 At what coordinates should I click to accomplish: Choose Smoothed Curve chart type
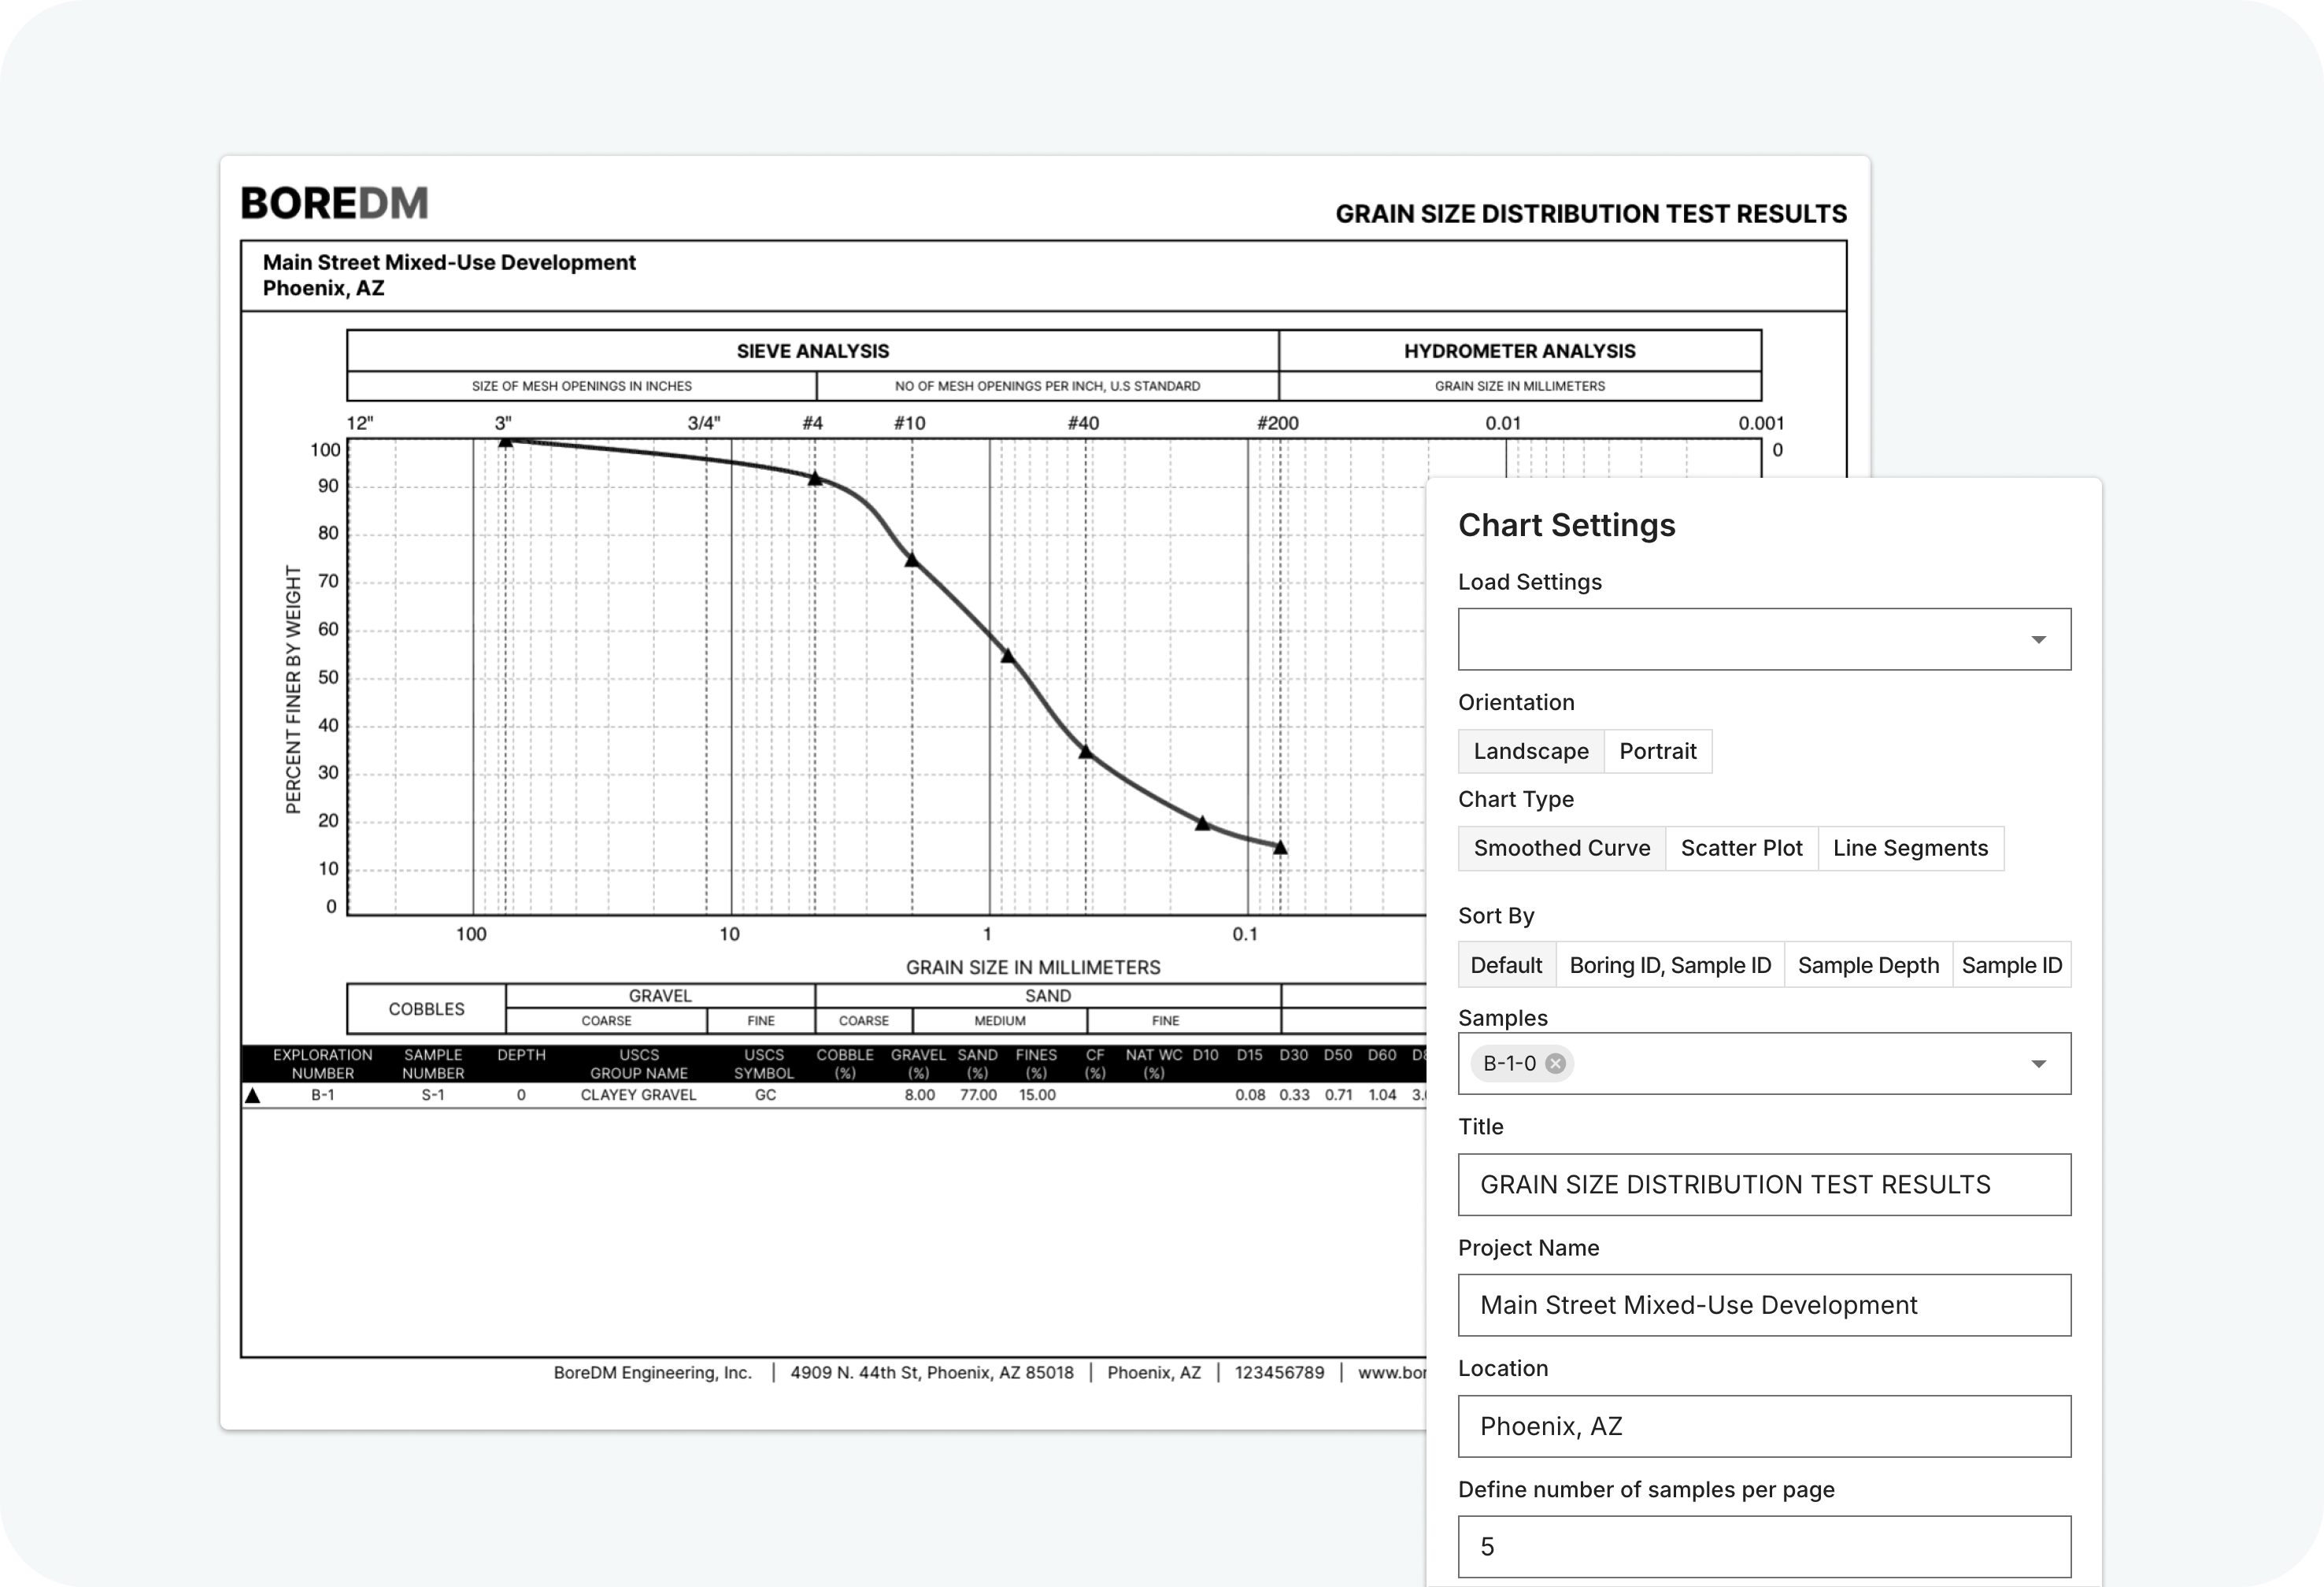[1561, 848]
